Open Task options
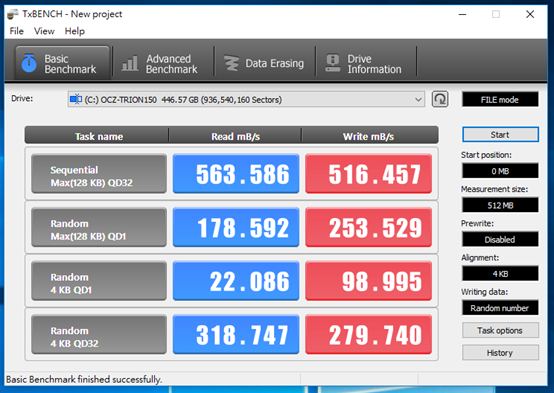This screenshot has height=393, width=554. [500, 330]
